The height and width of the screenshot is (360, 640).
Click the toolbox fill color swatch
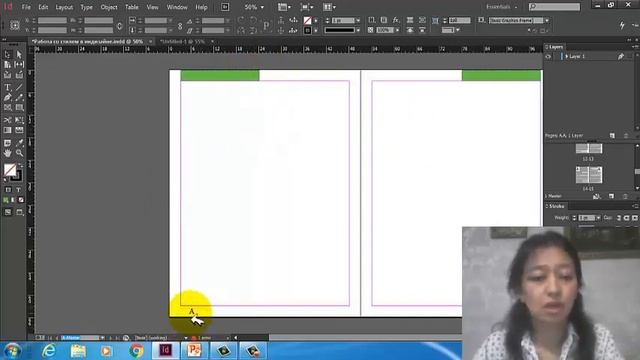(10, 170)
